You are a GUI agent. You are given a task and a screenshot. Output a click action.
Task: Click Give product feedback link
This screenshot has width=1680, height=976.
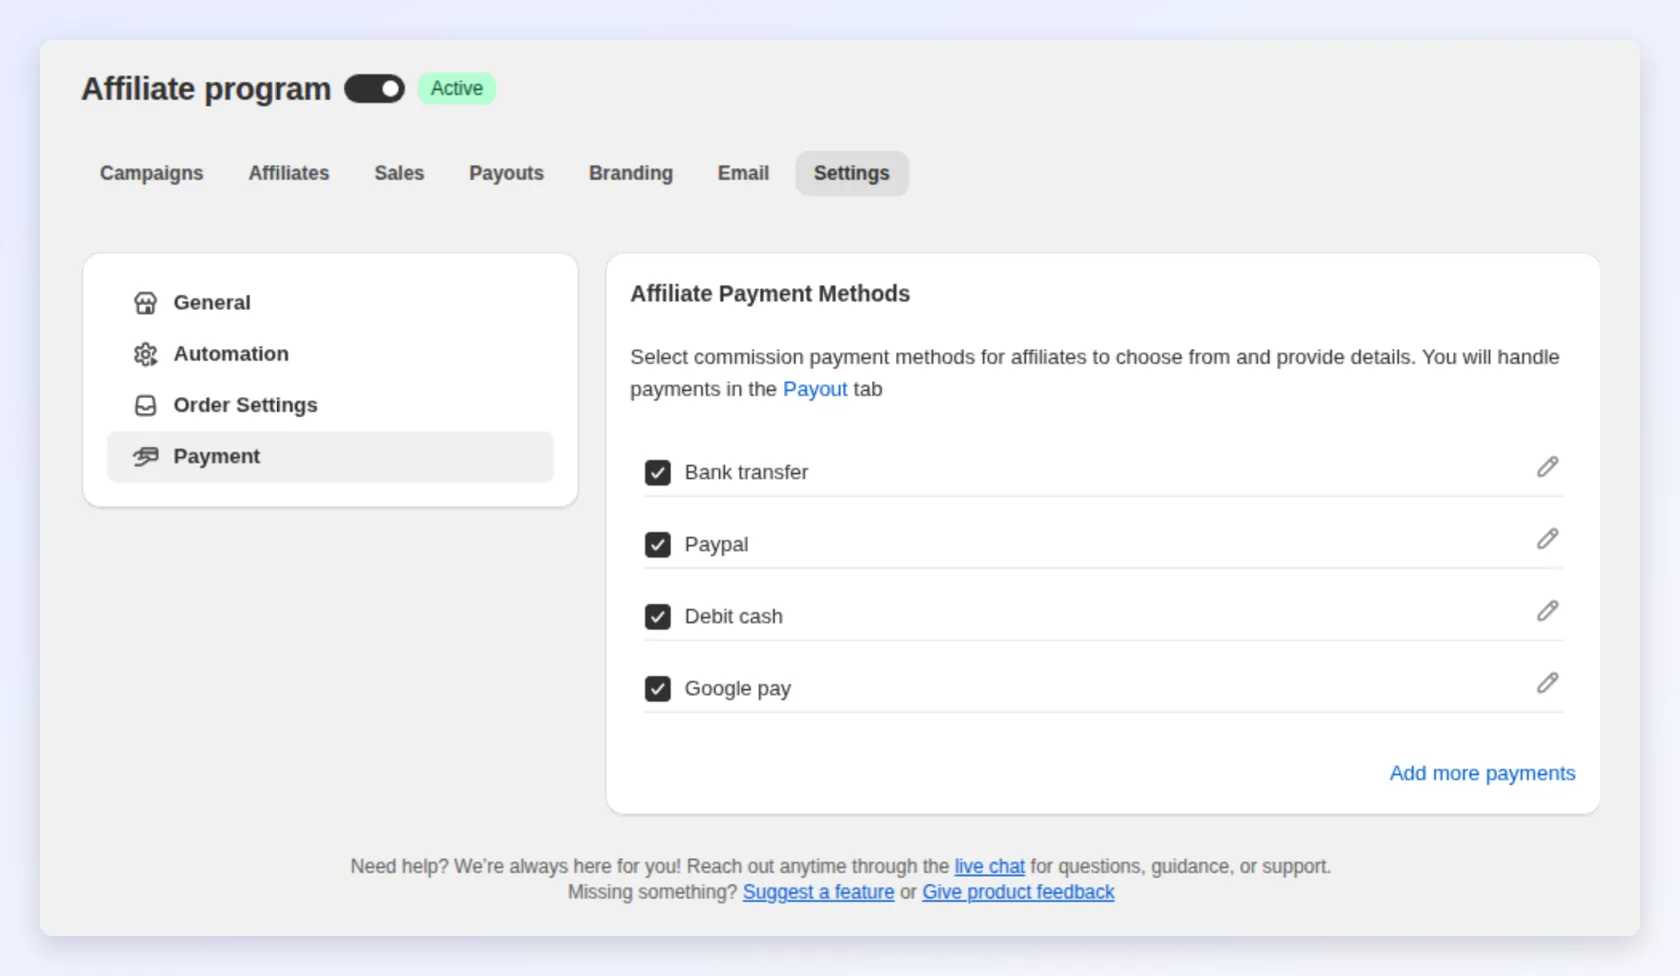click(x=1018, y=892)
